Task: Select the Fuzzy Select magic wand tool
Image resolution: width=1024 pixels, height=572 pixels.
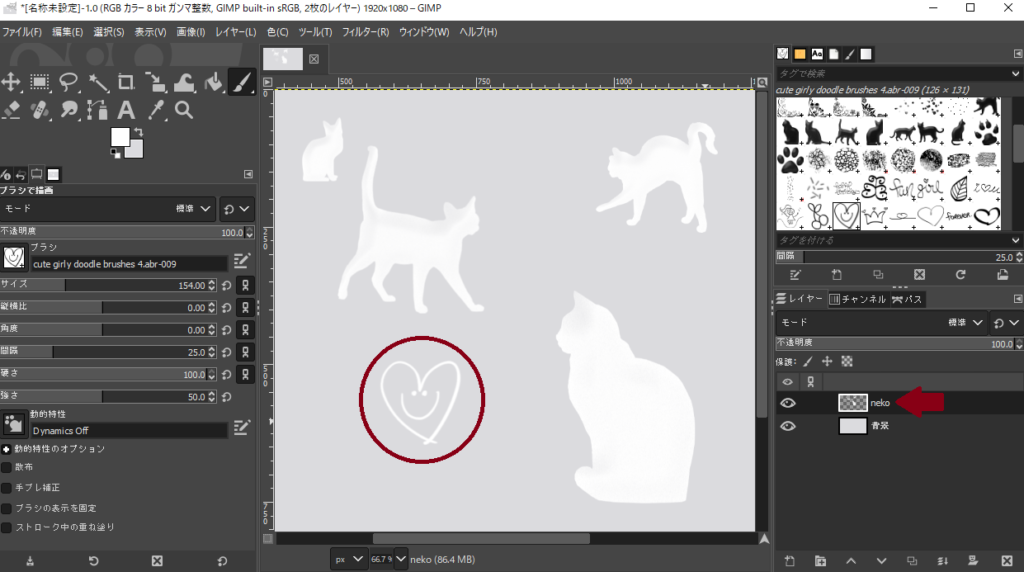Action: (x=98, y=82)
